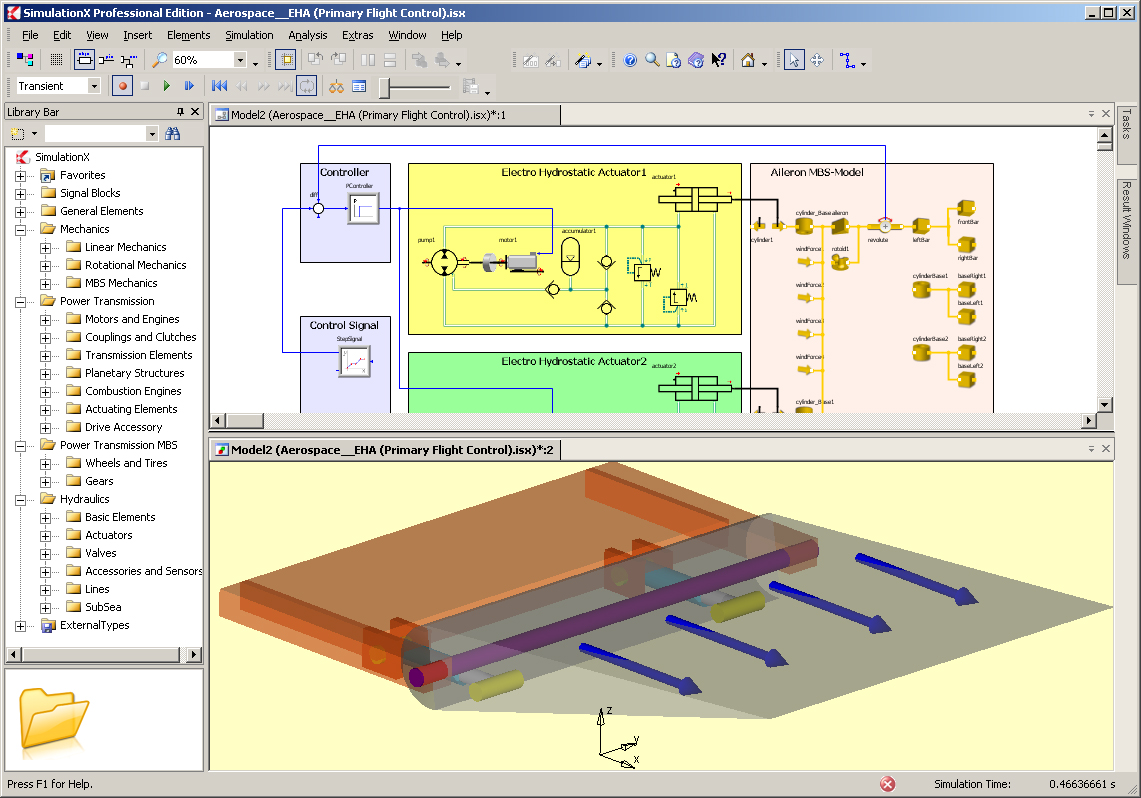
Task: Start the simulation with green play
Action: click(x=167, y=86)
